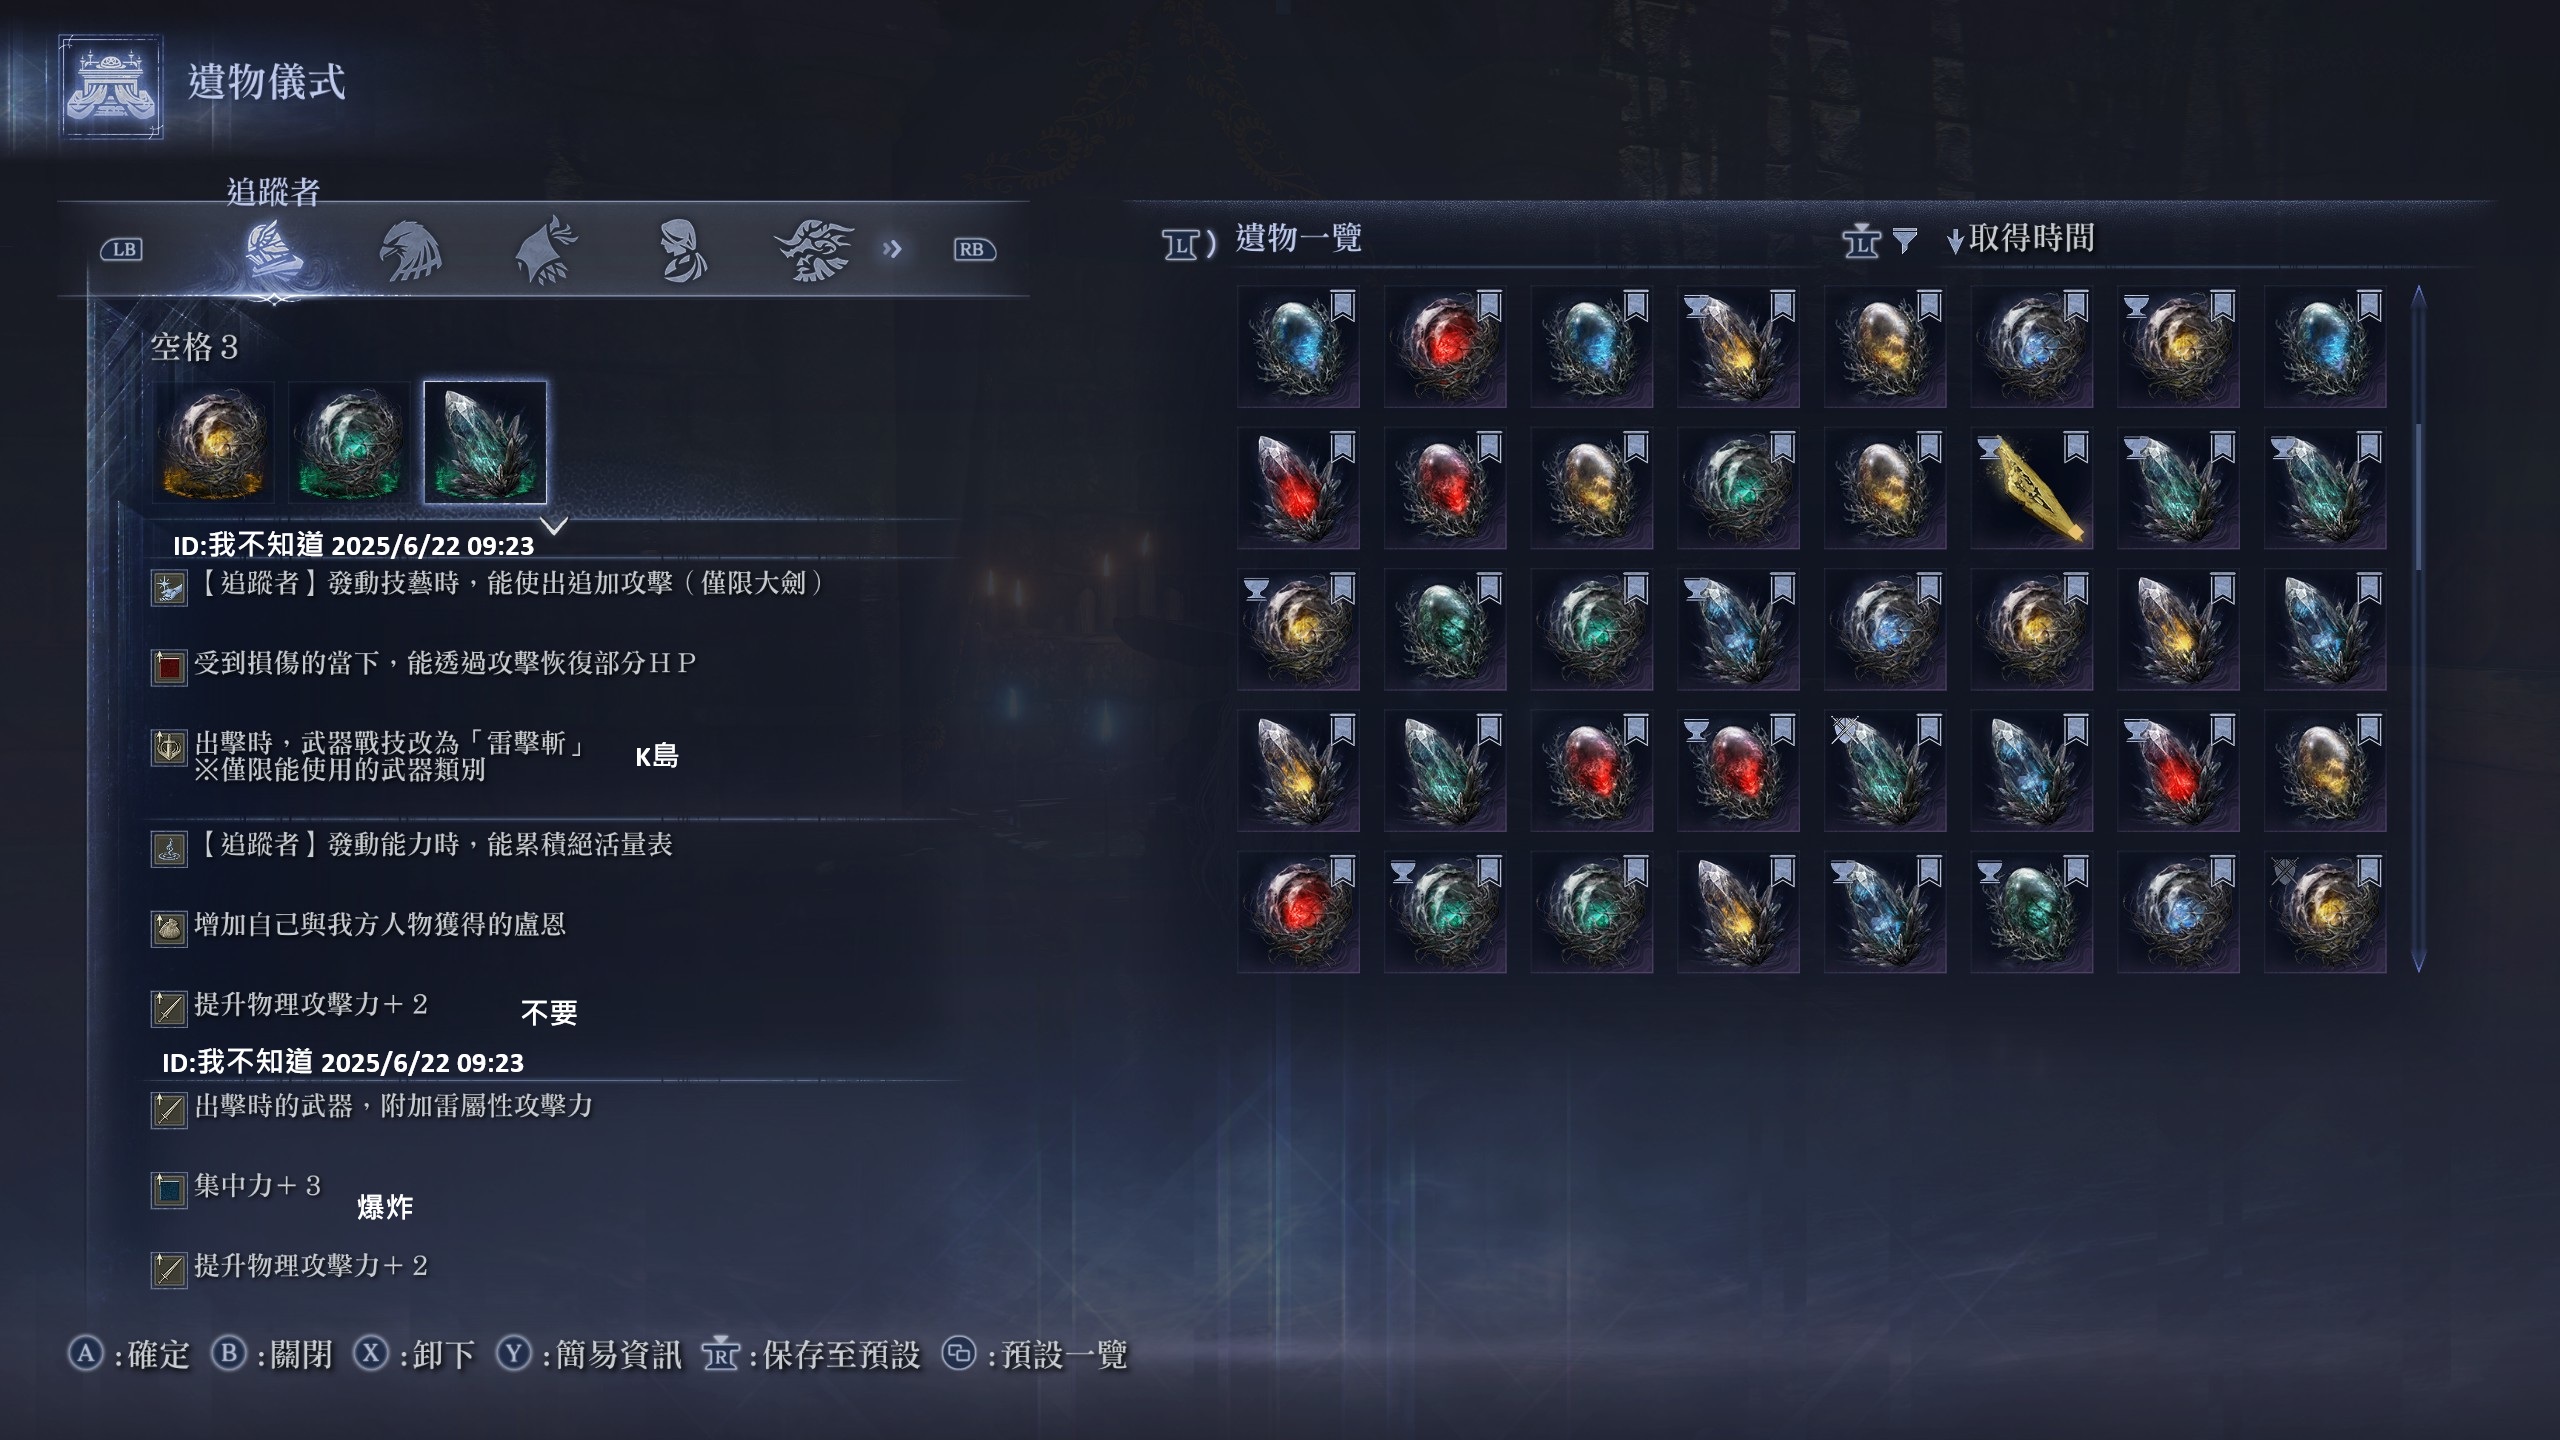Select the dragon-shaped character icon
Viewport: 2560px width, 1440px height.
click(x=815, y=251)
